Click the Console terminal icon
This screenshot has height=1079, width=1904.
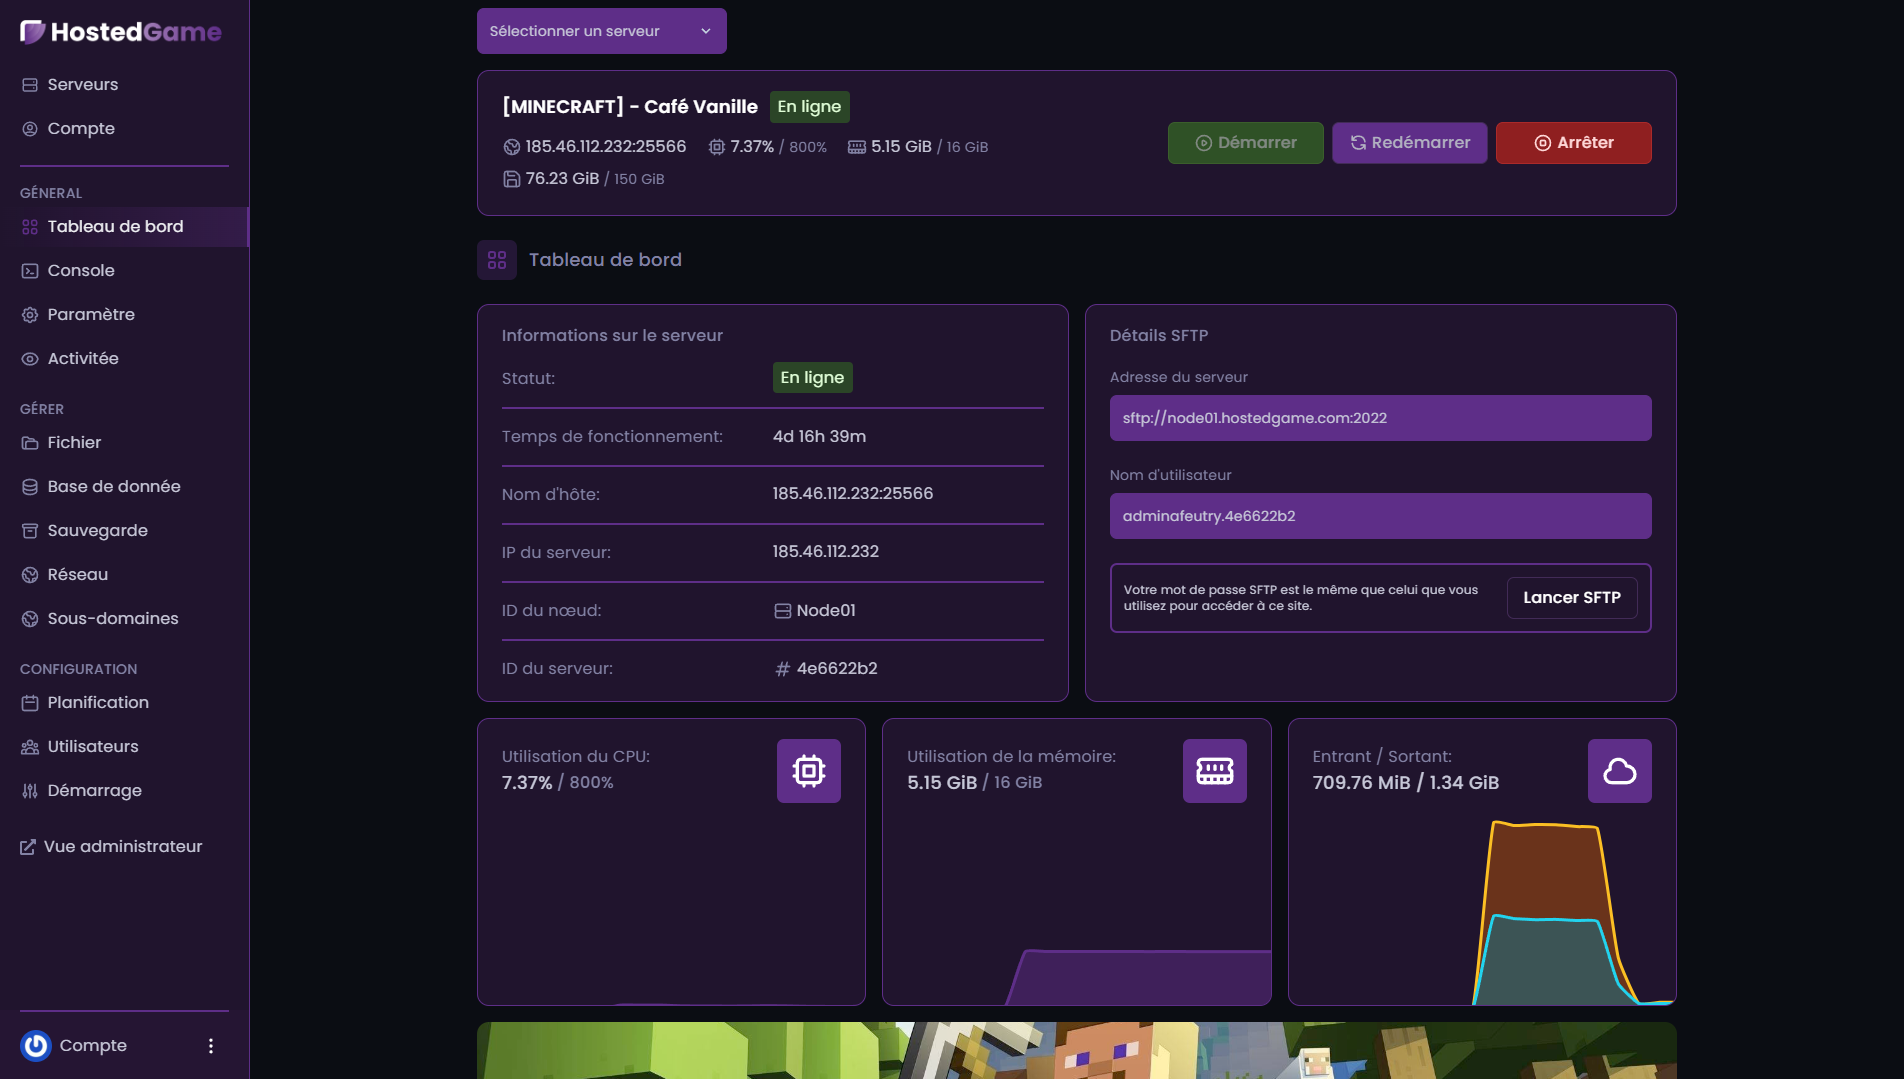[30, 271]
